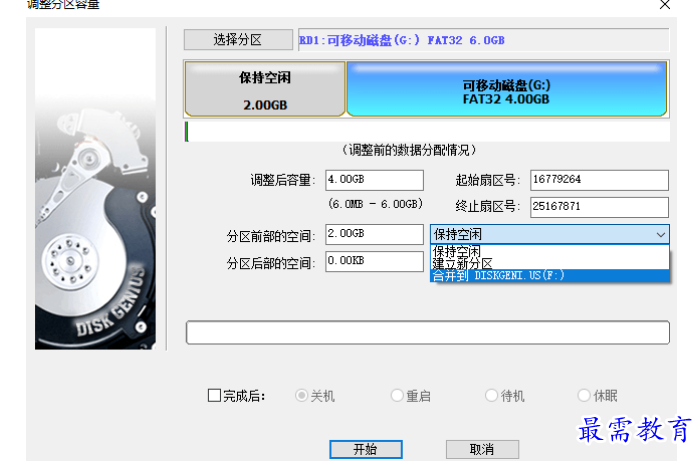Image resolution: width=700 pixels, height=461 pixels.
Task: Choose 保持空闲 in the dropdown list
Action: click(550, 251)
